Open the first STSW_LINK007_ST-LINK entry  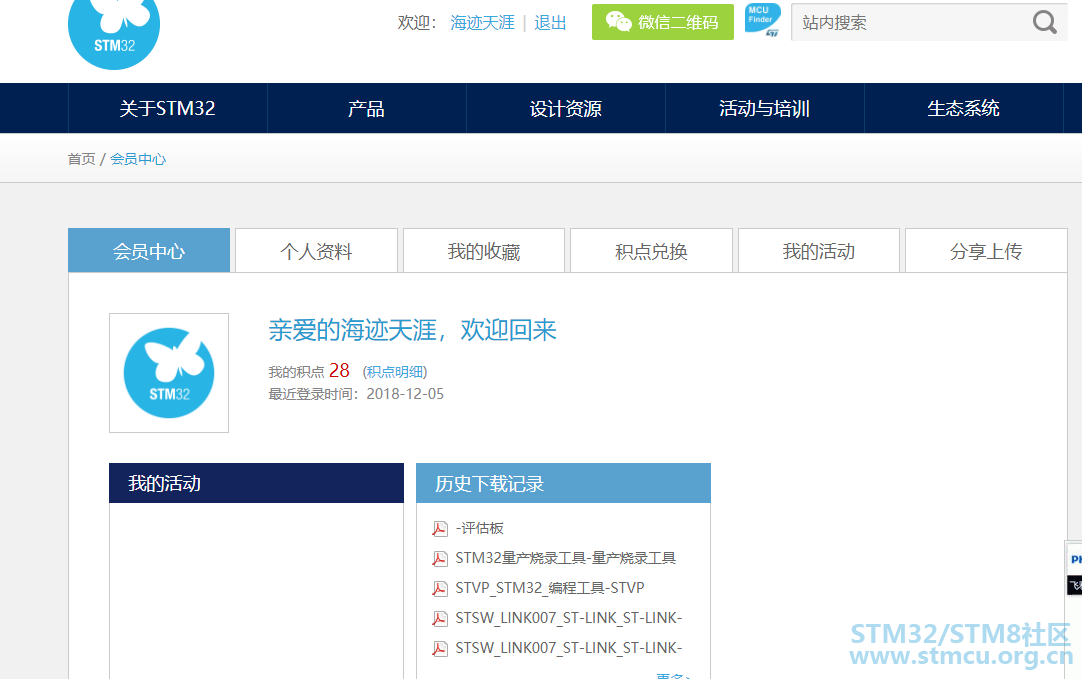tap(569, 618)
